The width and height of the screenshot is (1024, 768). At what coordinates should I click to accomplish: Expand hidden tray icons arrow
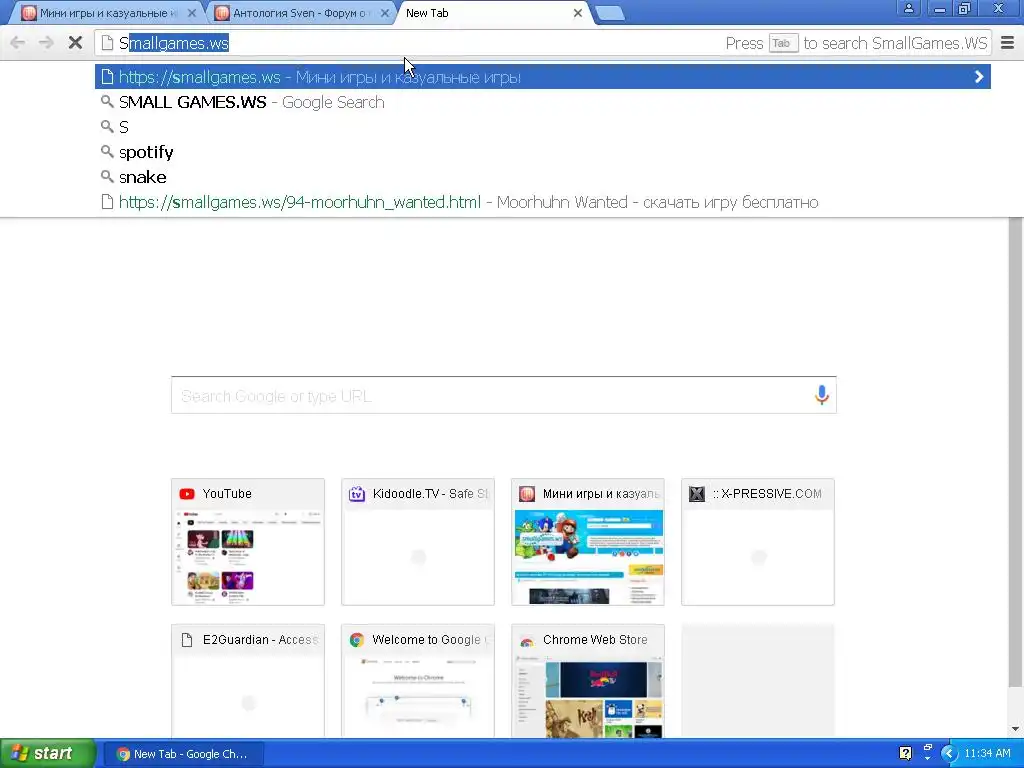(949, 754)
